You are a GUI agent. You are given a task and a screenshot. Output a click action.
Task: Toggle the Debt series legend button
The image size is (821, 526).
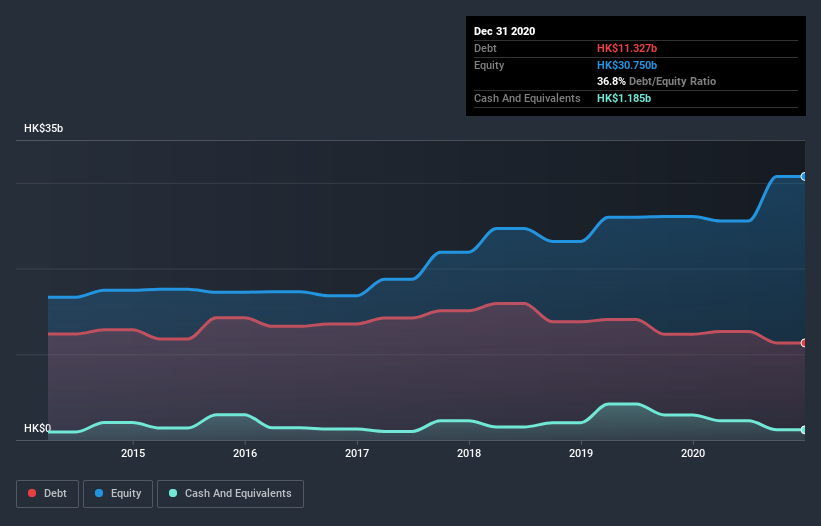pos(47,494)
